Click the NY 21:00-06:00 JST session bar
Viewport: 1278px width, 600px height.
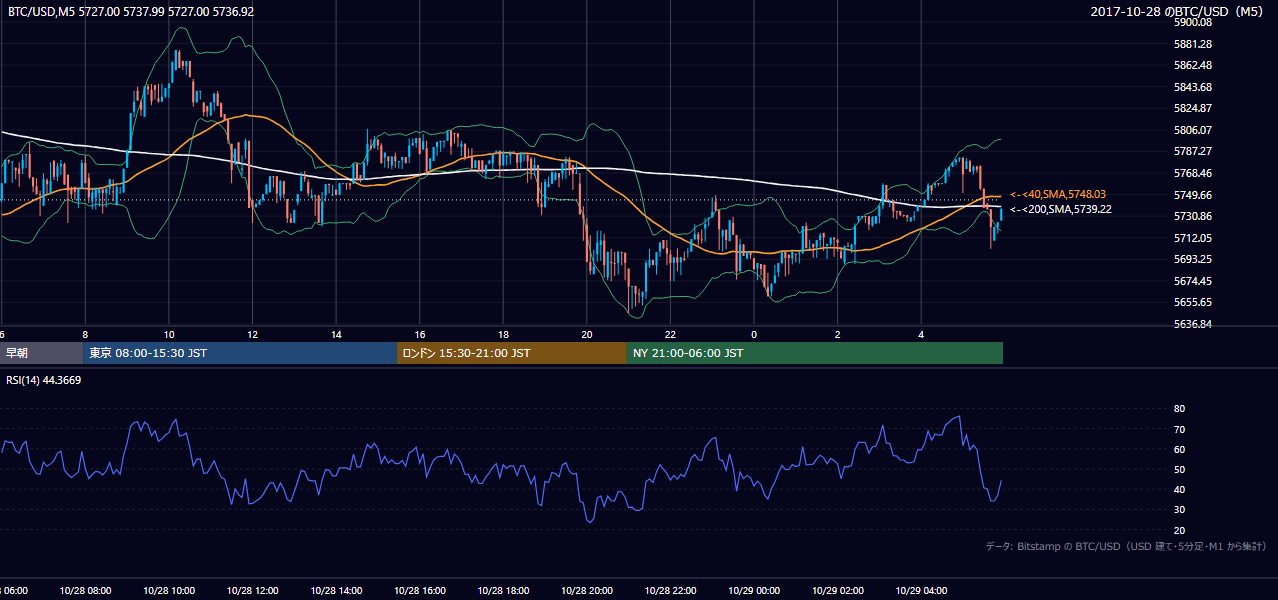(x=814, y=353)
